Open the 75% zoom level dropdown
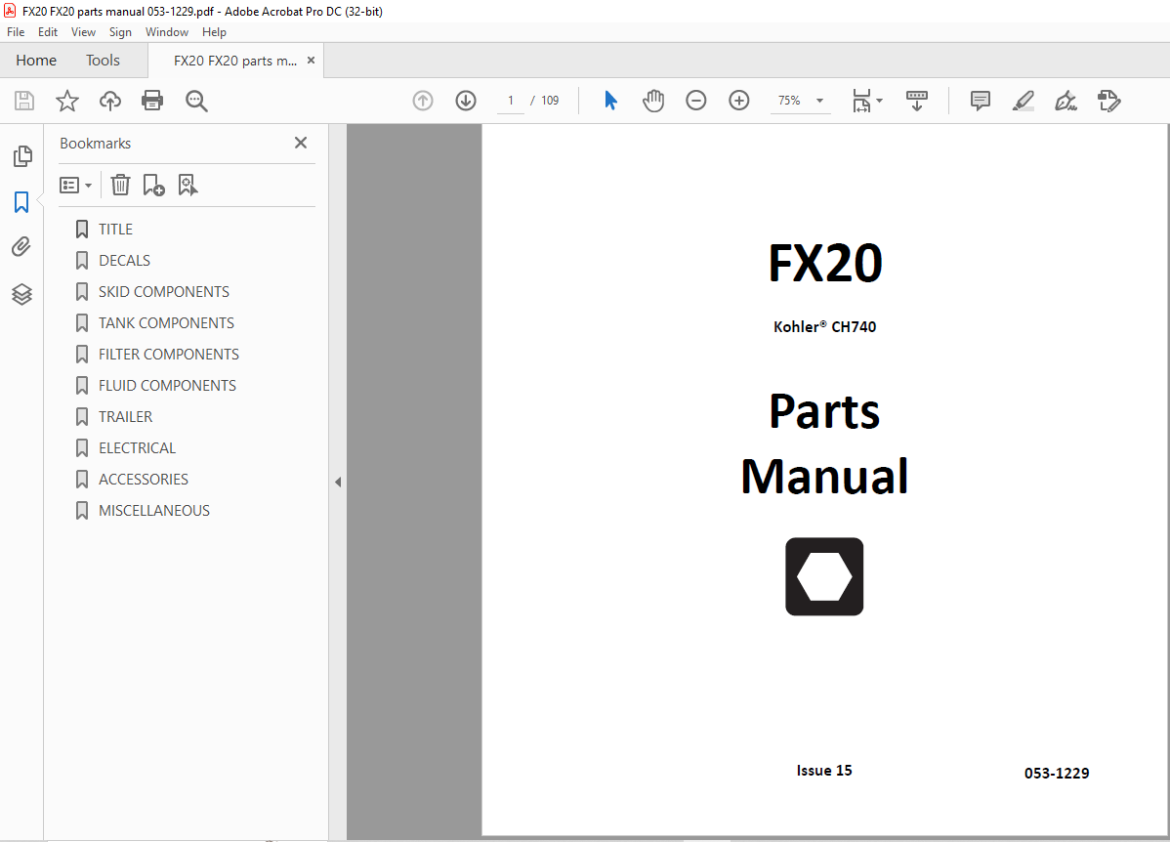 click(819, 101)
